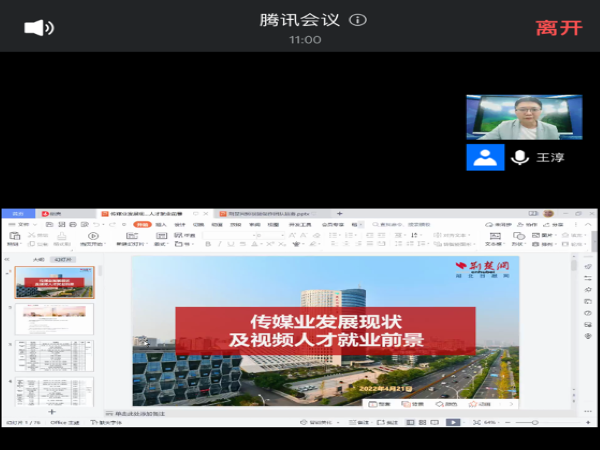
Task: Click the new slide icon
Action: point(132,236)
